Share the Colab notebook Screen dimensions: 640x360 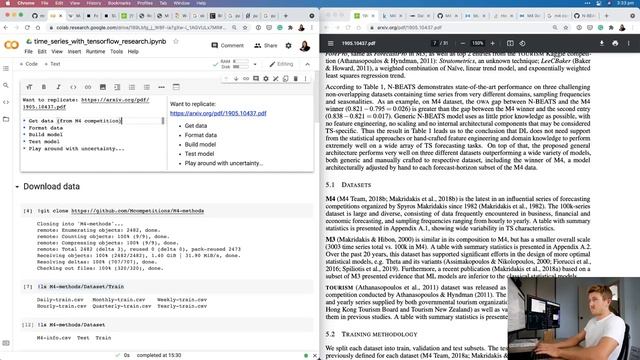tap(266, 45)
